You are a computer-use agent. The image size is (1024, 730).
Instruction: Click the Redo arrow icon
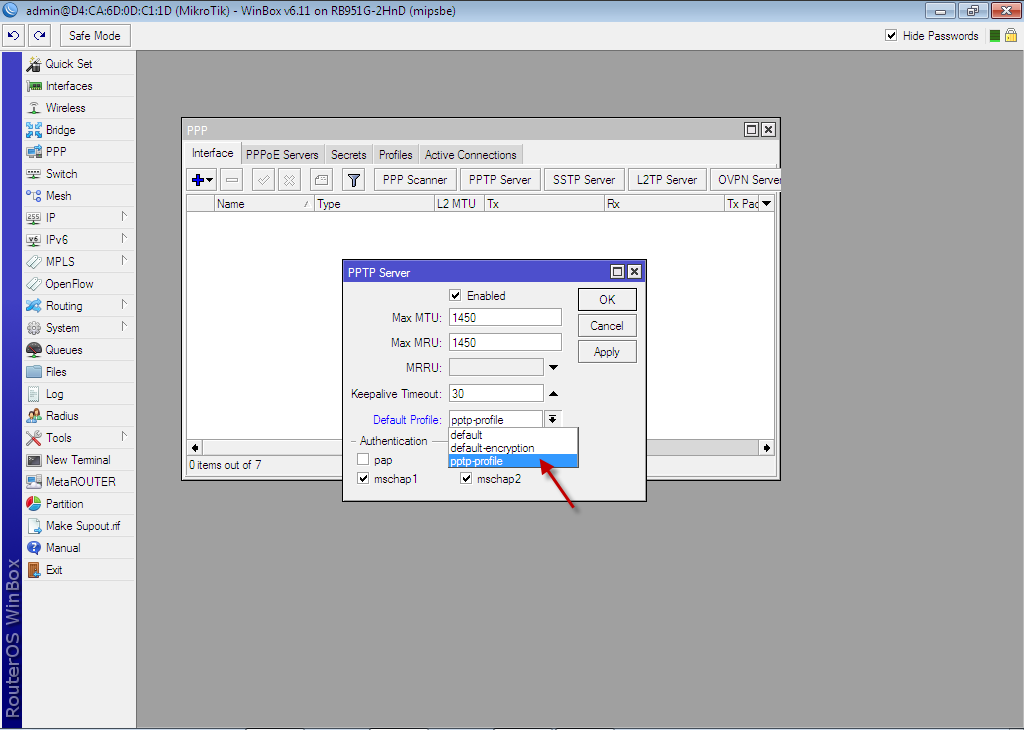[x=40, y=36]
